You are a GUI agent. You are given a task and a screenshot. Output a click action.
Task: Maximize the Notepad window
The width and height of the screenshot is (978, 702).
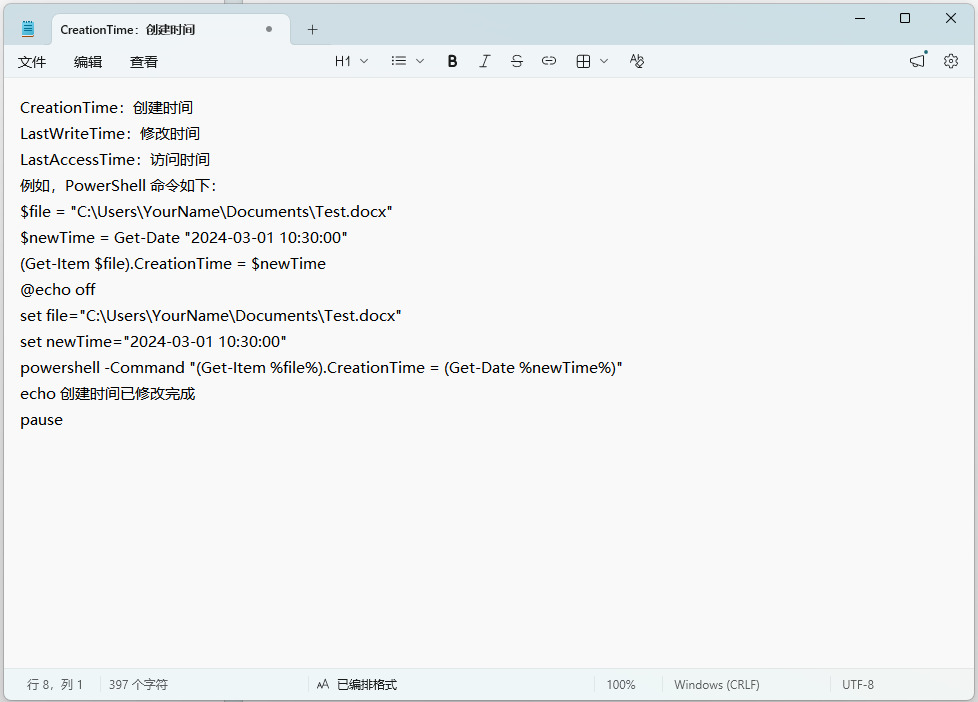[905, 19]
